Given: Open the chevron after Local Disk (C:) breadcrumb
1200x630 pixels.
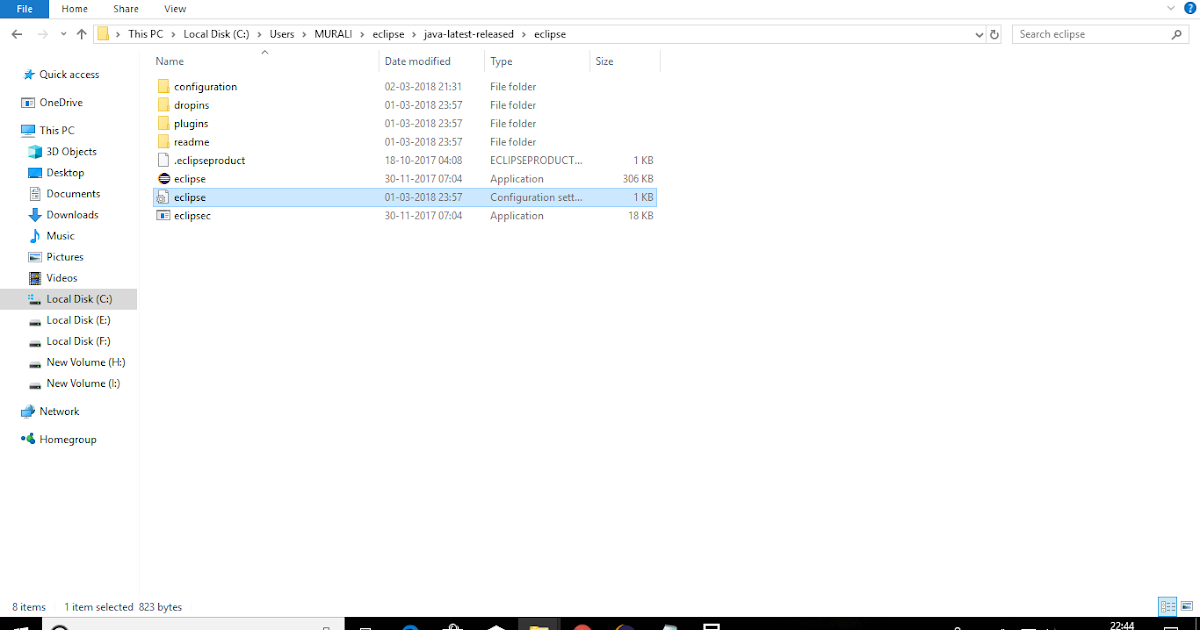Looking at the screenshot, I should click(259, 34).
